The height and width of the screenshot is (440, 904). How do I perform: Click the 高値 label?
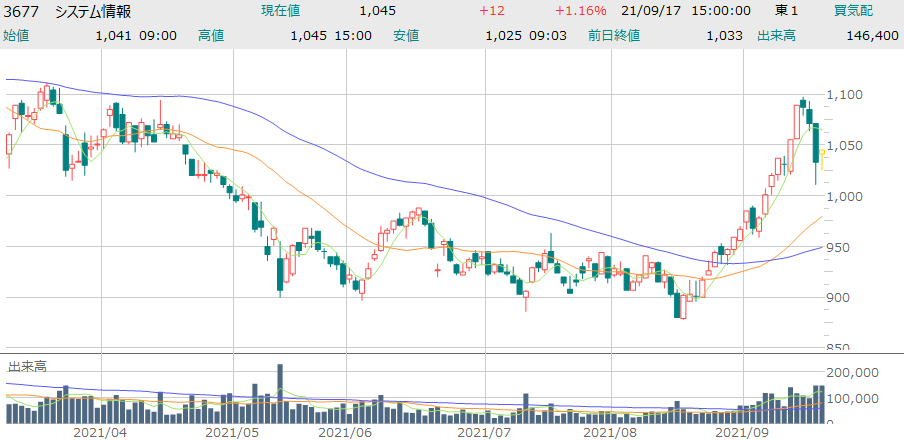point(211,35)
